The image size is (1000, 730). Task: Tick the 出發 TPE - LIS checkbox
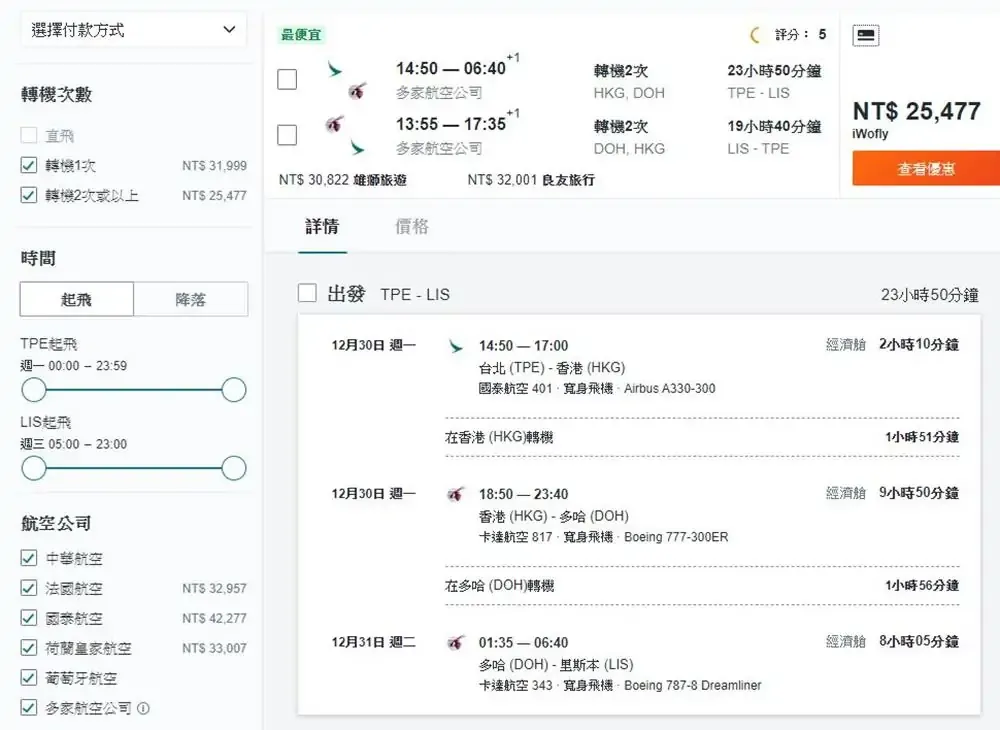(x=308, y=294)
